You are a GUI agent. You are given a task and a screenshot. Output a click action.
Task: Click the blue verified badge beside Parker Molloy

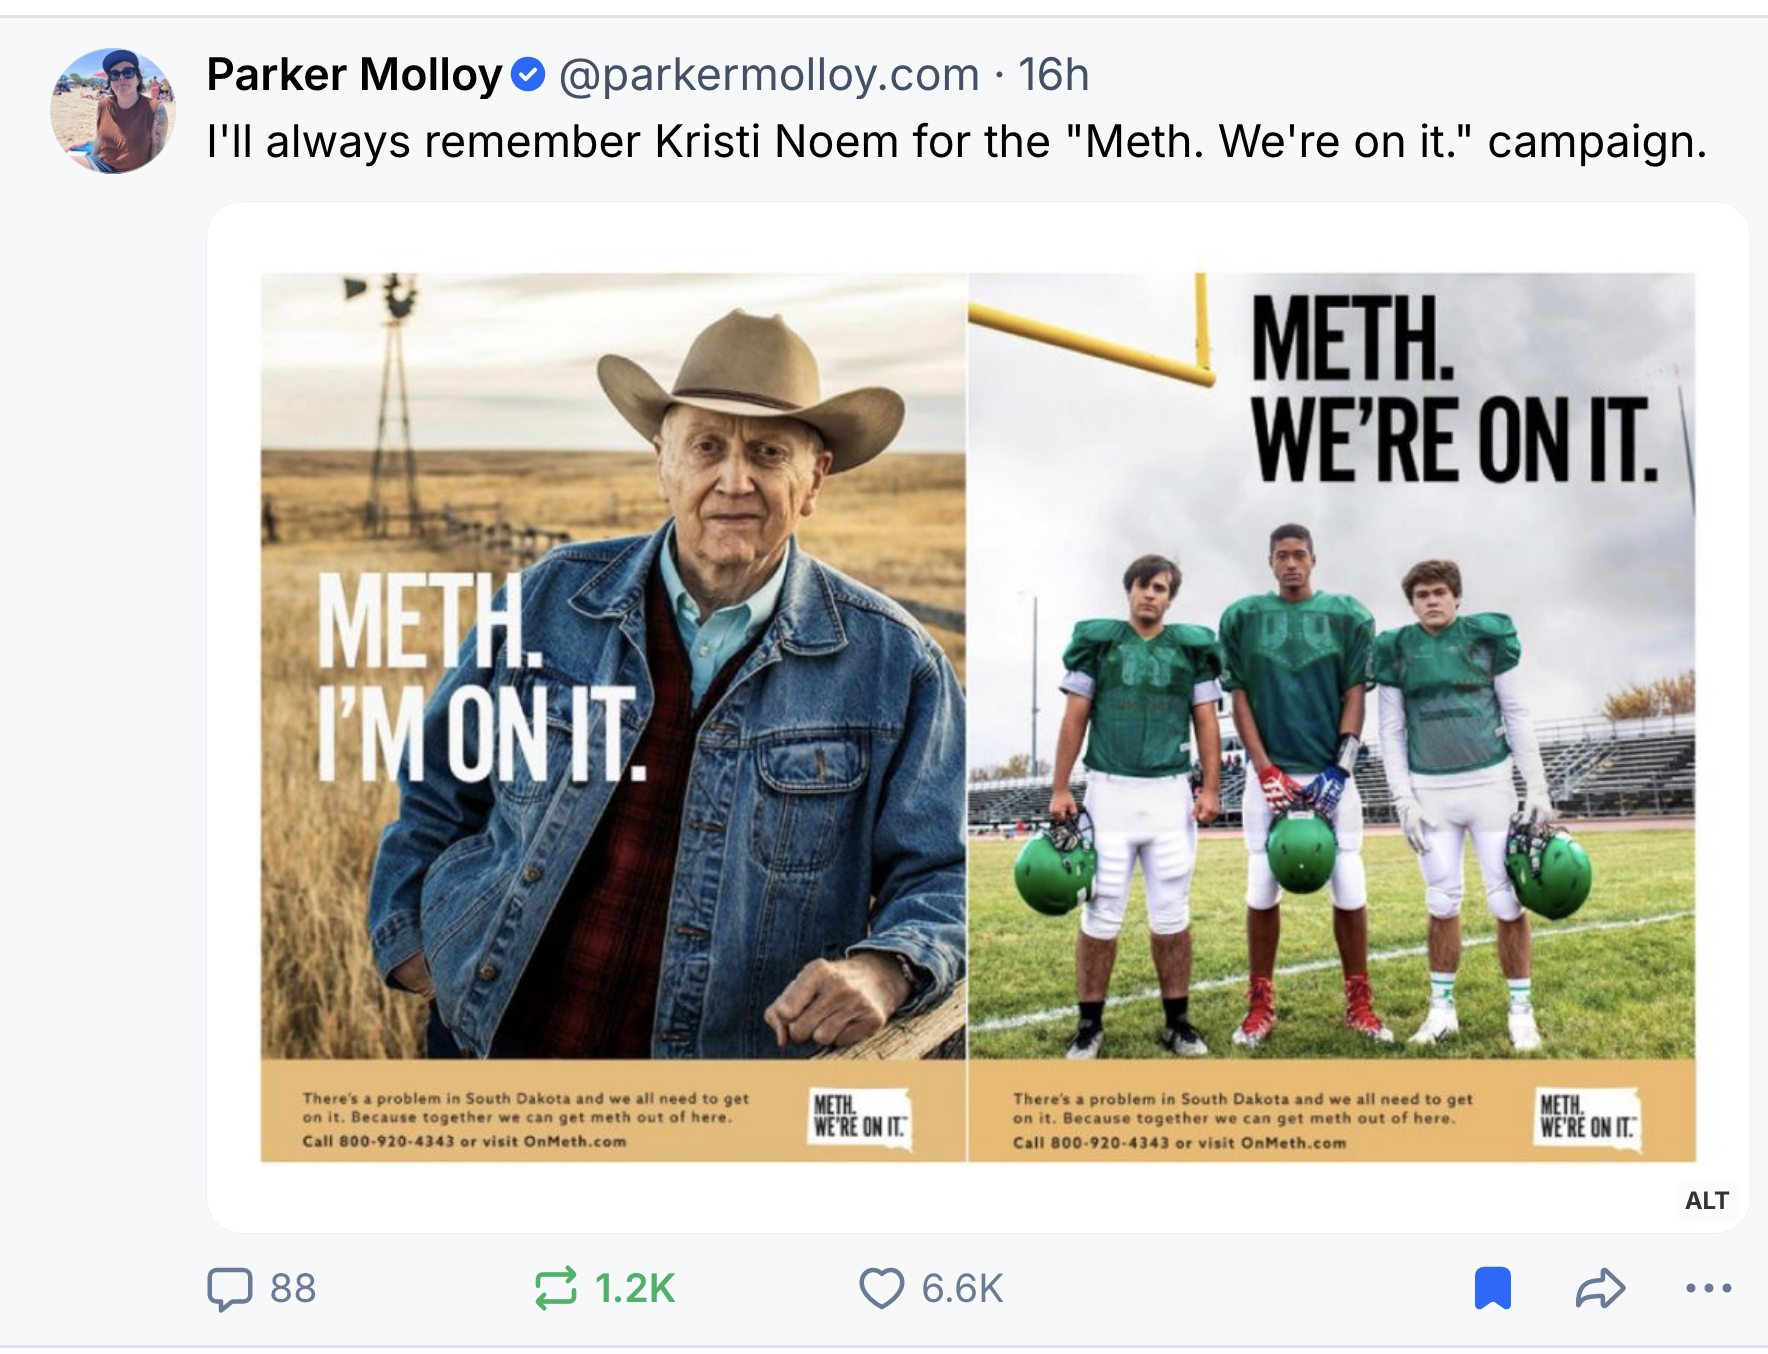pos(528,75)
